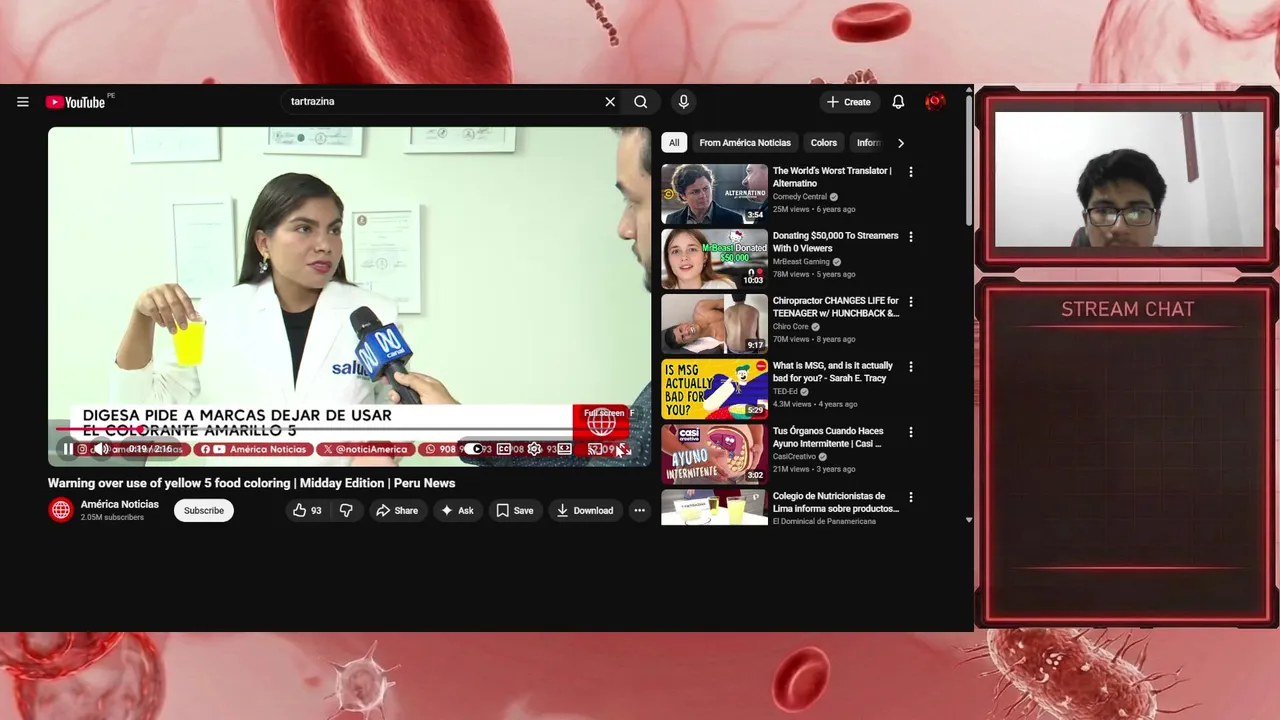Show more filter chips with the right arrow
This screenshot has width=1280, height=720.
(x=901, y=143)
